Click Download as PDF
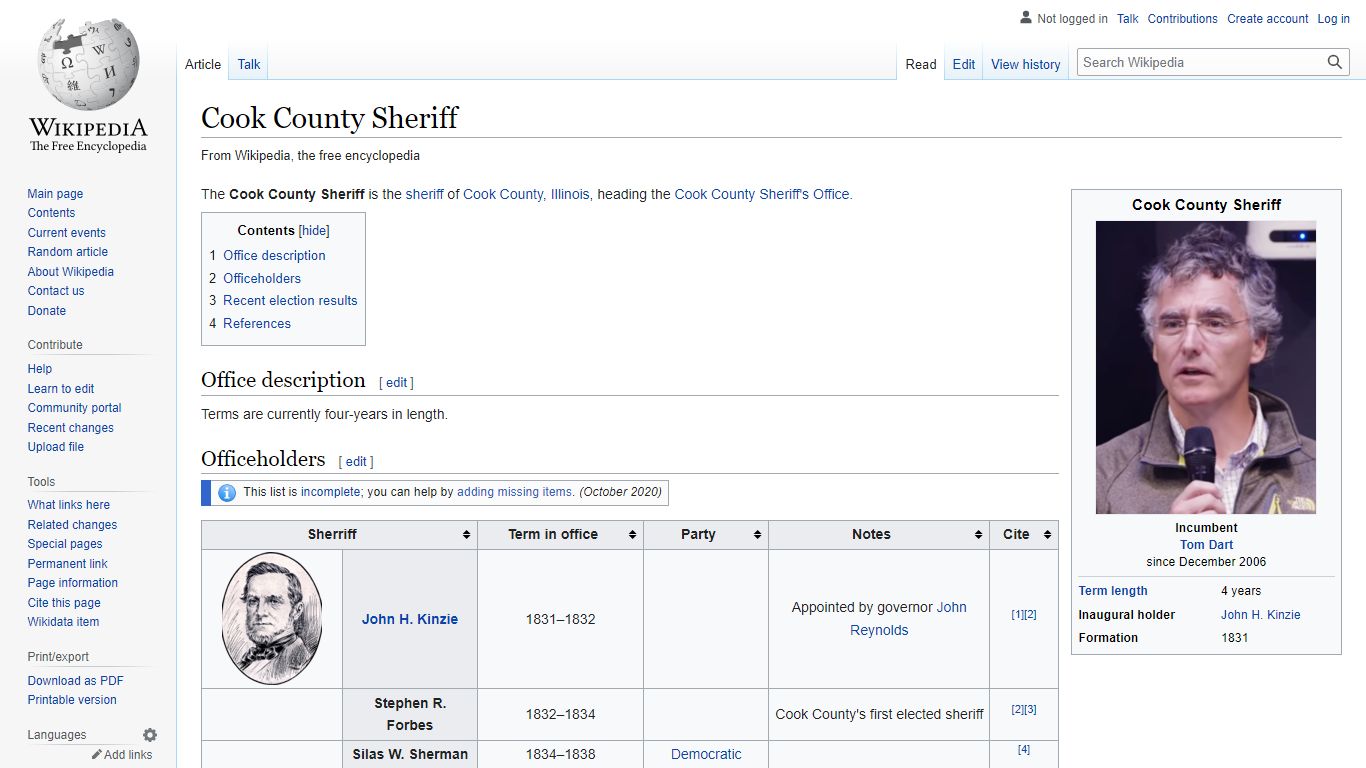Screen dimensions: 1366x768 (75, 681)
